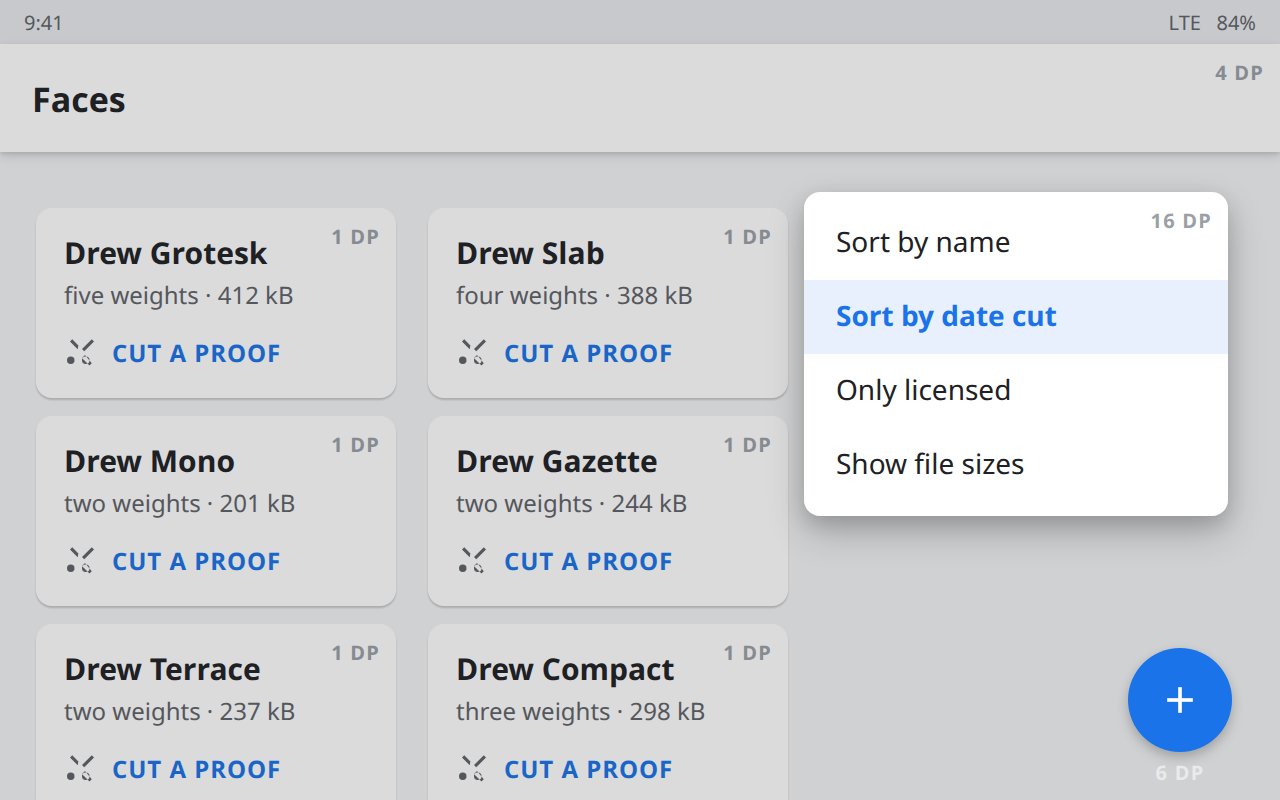Cut a proof for Drew Slab
Screen dimensions: 1280x800
(x=588, y=353)
